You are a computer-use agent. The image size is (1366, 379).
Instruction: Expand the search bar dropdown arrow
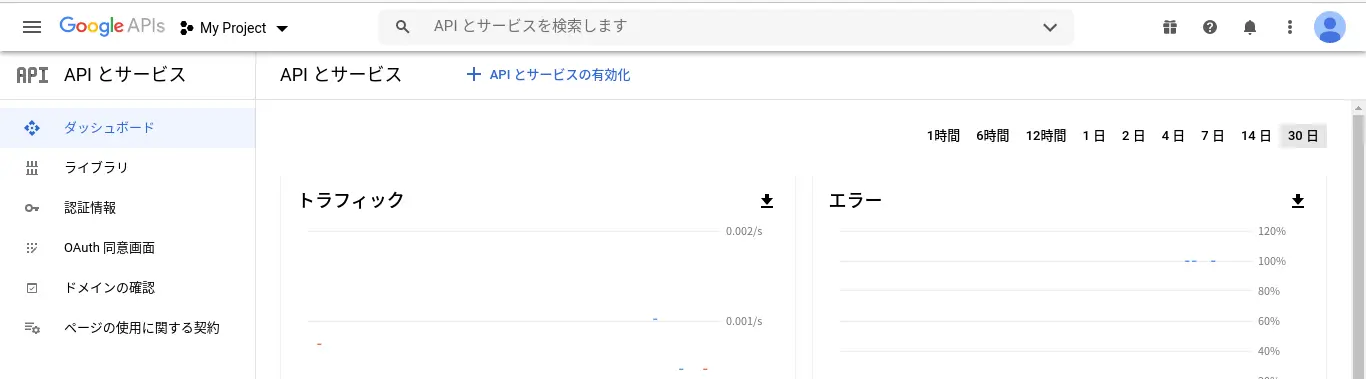pyautogui.click(x=1050, y=27)
